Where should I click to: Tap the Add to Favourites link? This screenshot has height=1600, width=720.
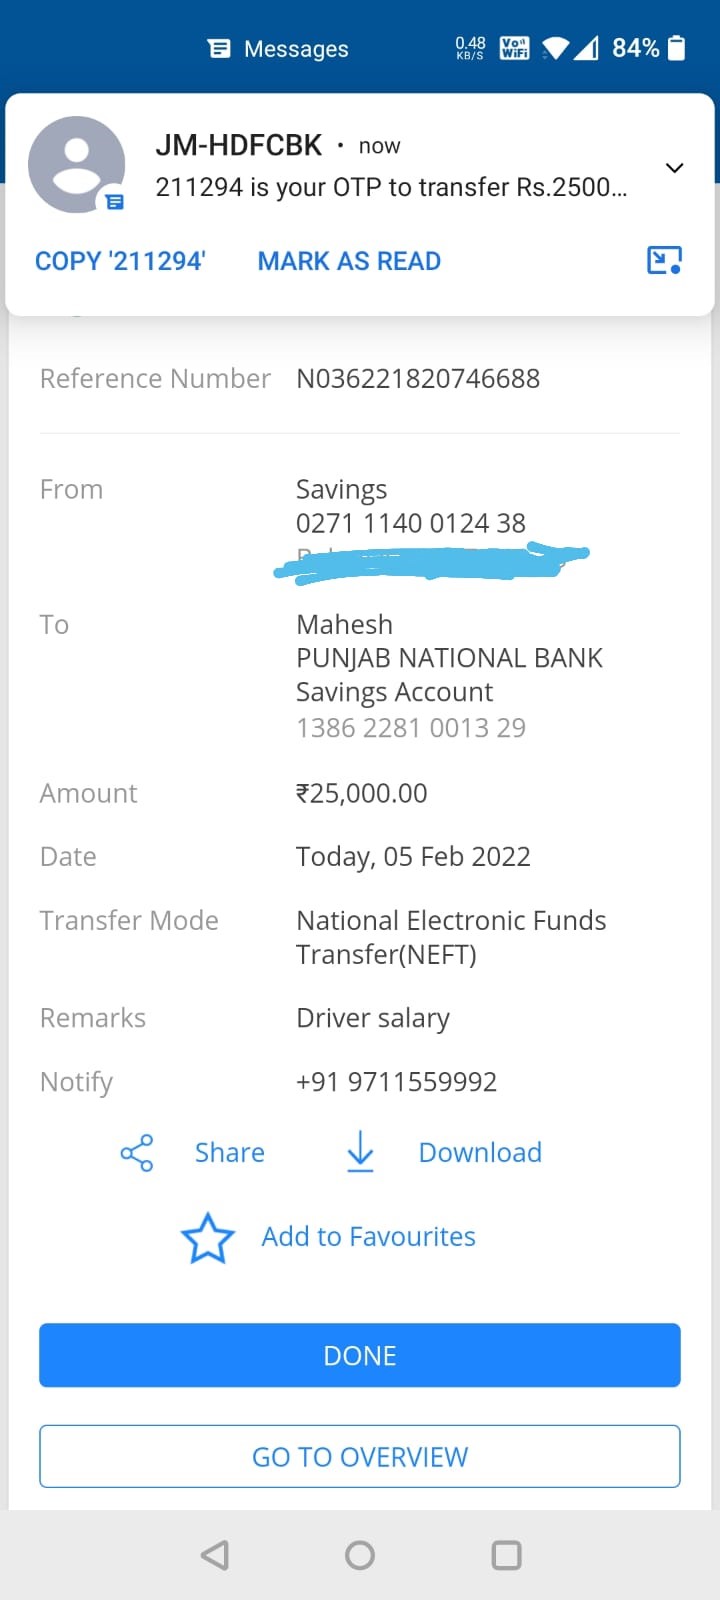[368, 1237]
